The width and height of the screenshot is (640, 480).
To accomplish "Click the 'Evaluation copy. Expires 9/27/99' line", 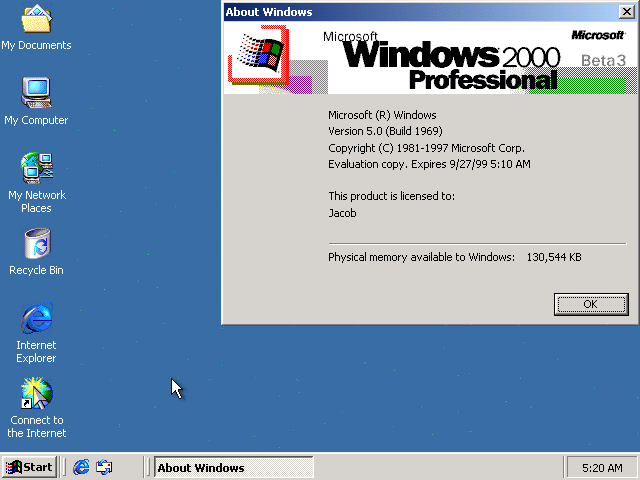I will pyautogui.click(x=429, y=164).
